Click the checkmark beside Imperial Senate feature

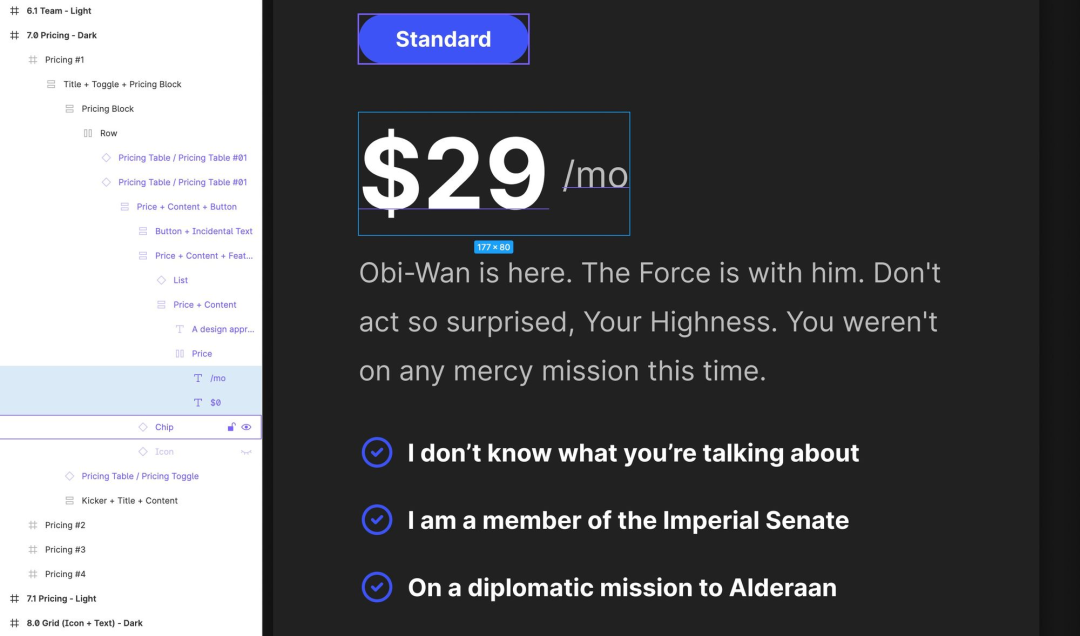[x=377, y=520]
